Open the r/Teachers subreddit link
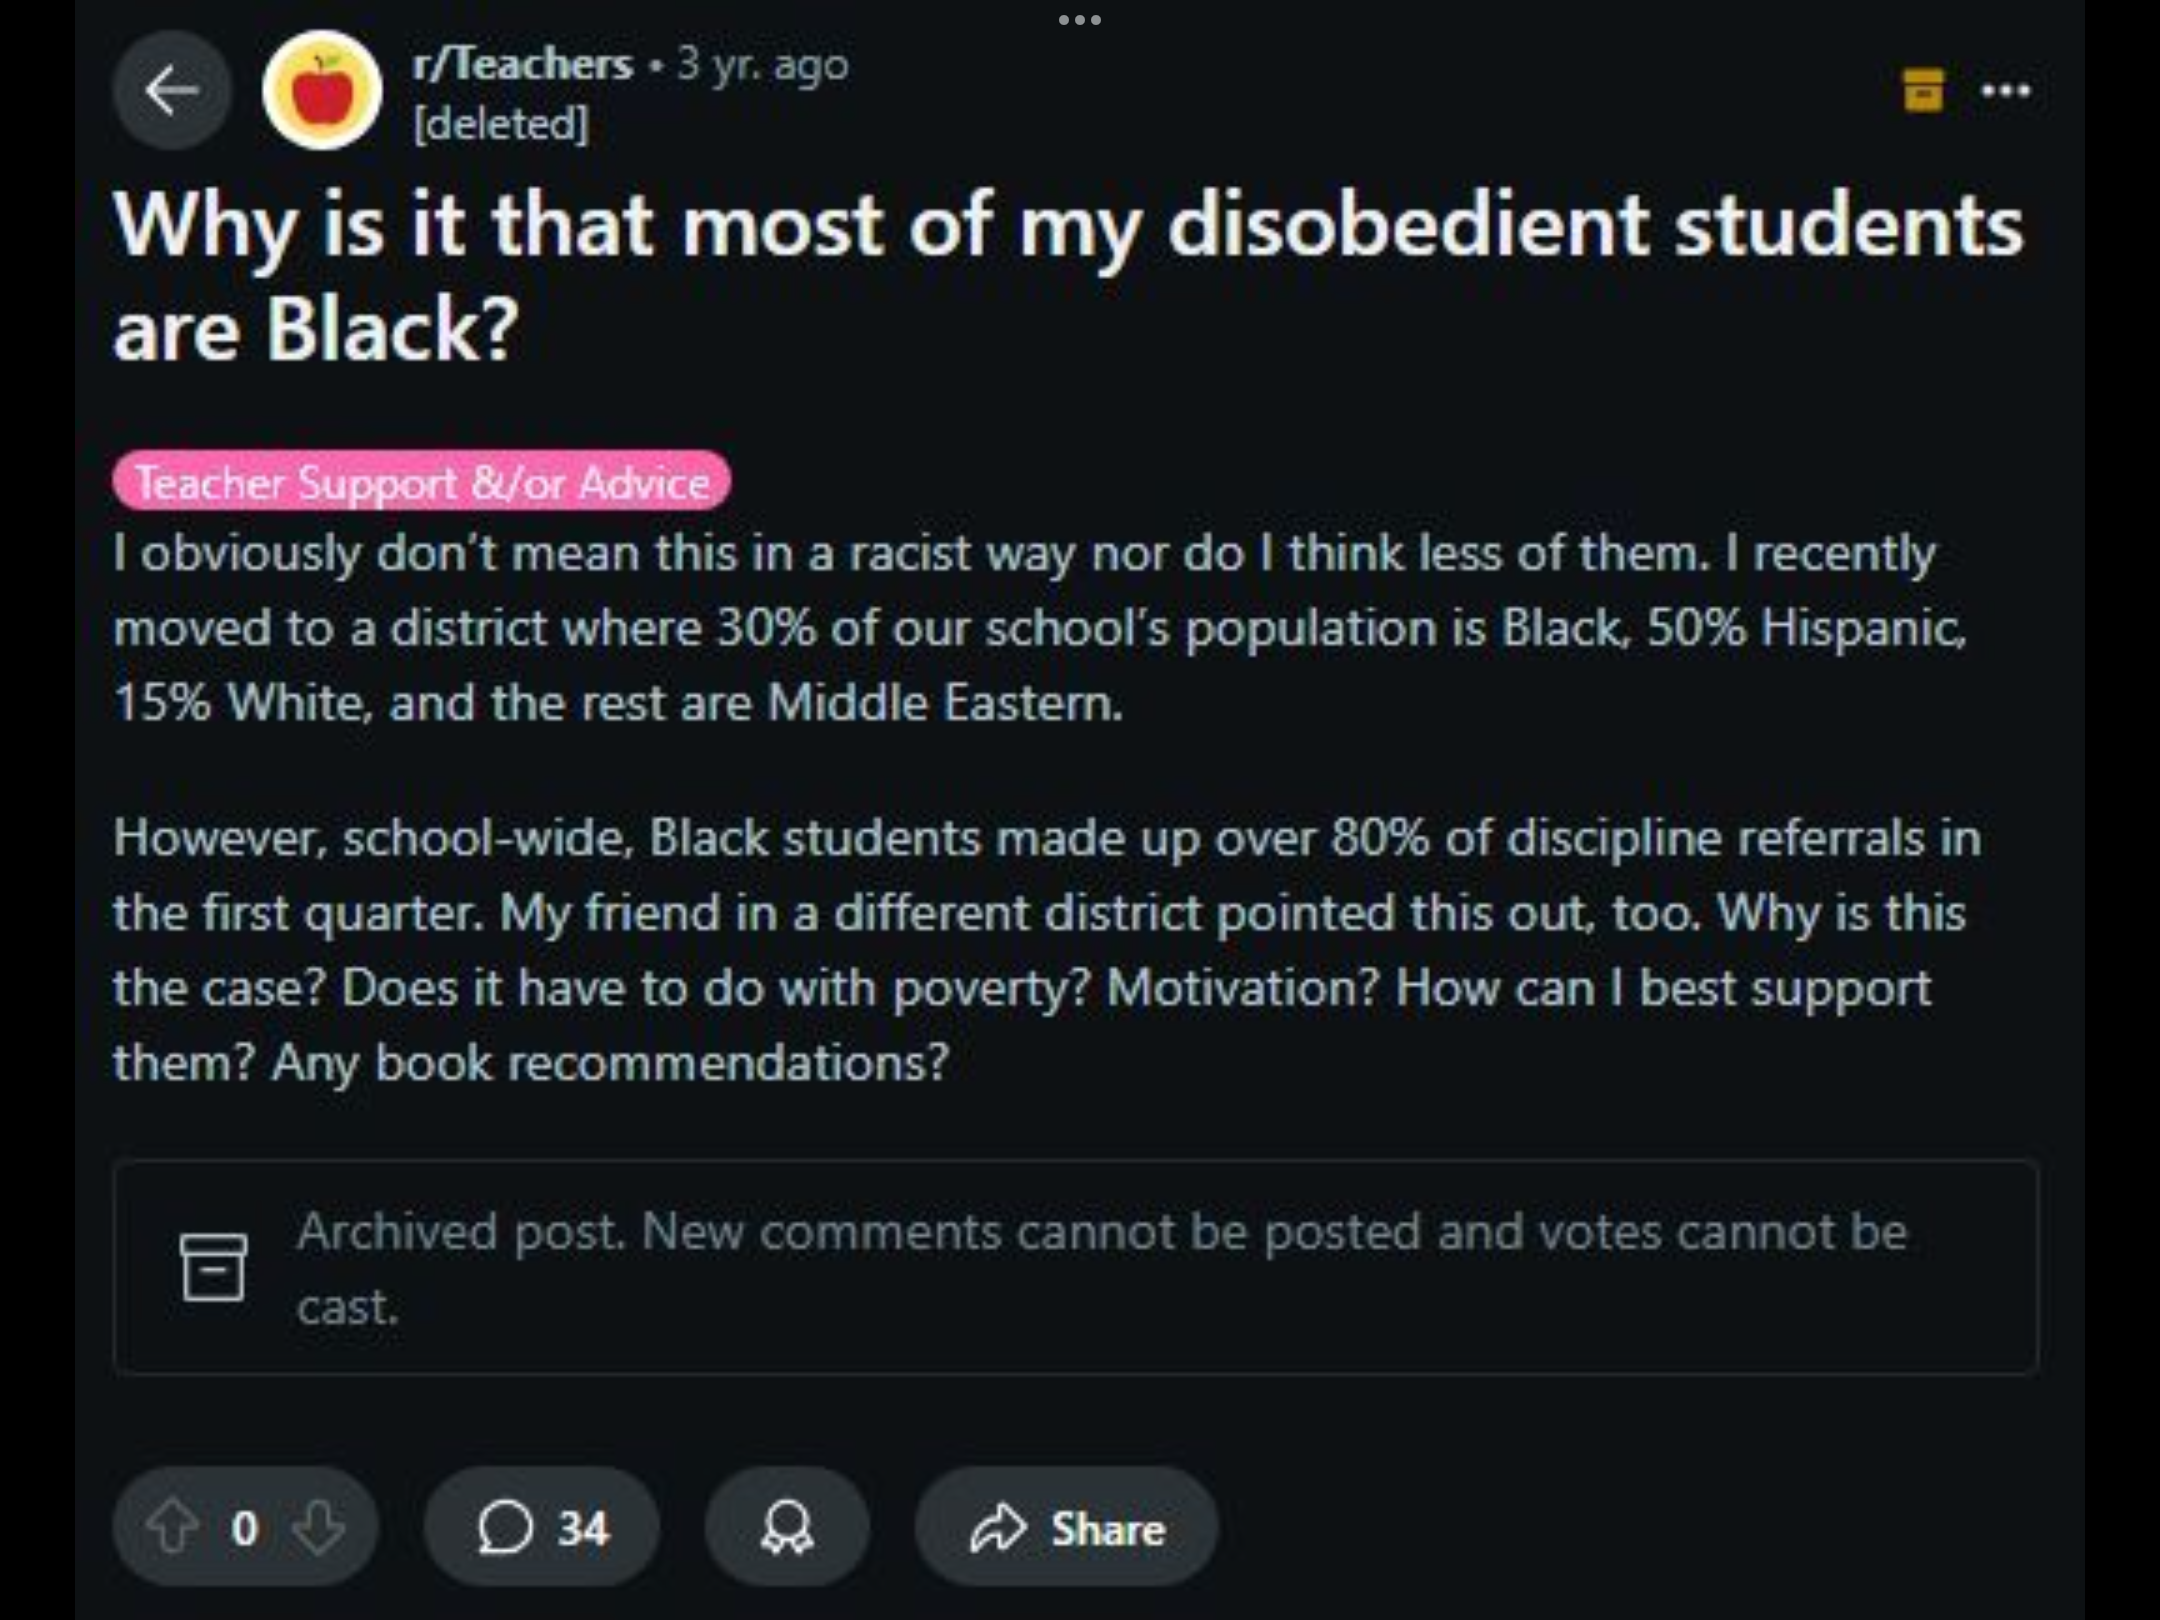 pyautogui.click(x=523, y=64)
